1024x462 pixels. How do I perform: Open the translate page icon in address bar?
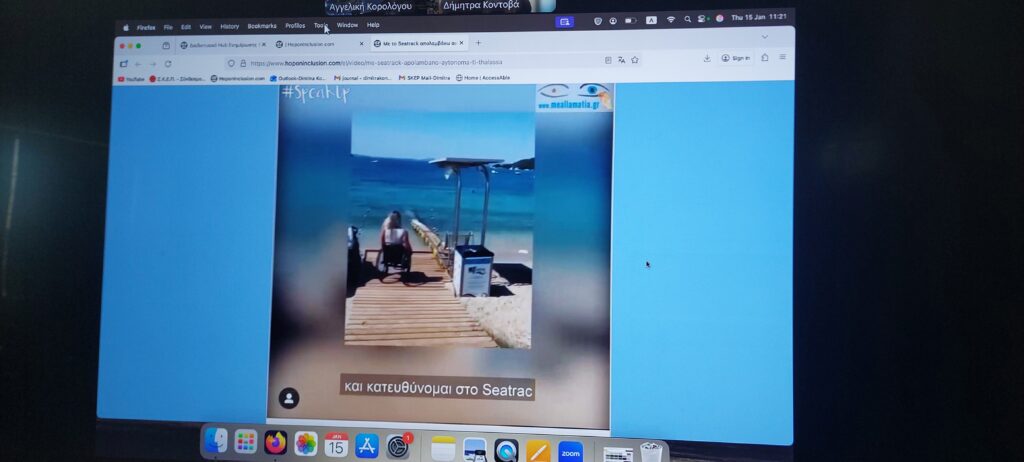[x=622, y=60]
